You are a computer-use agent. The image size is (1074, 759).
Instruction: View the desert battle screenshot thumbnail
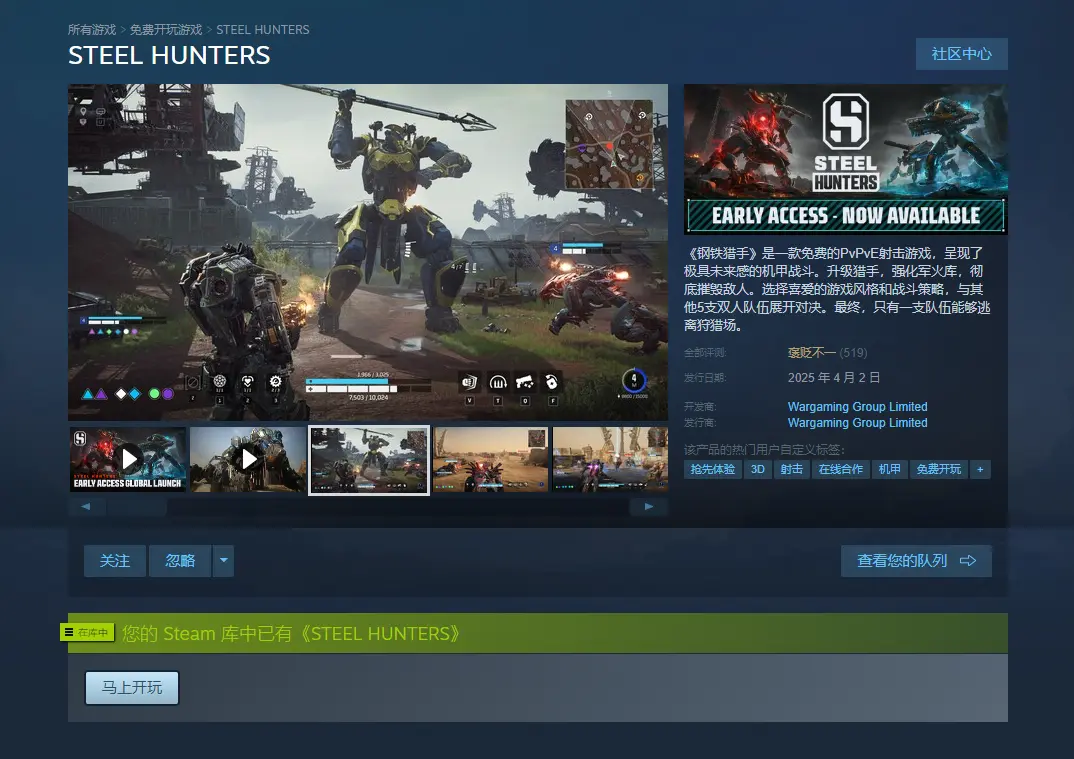(490, 459)
